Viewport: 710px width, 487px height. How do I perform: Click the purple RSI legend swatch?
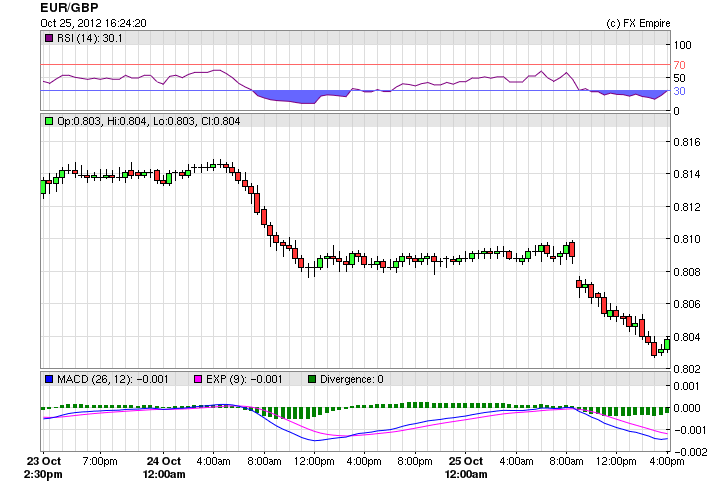pyautogui.click(x=49, y=38)
